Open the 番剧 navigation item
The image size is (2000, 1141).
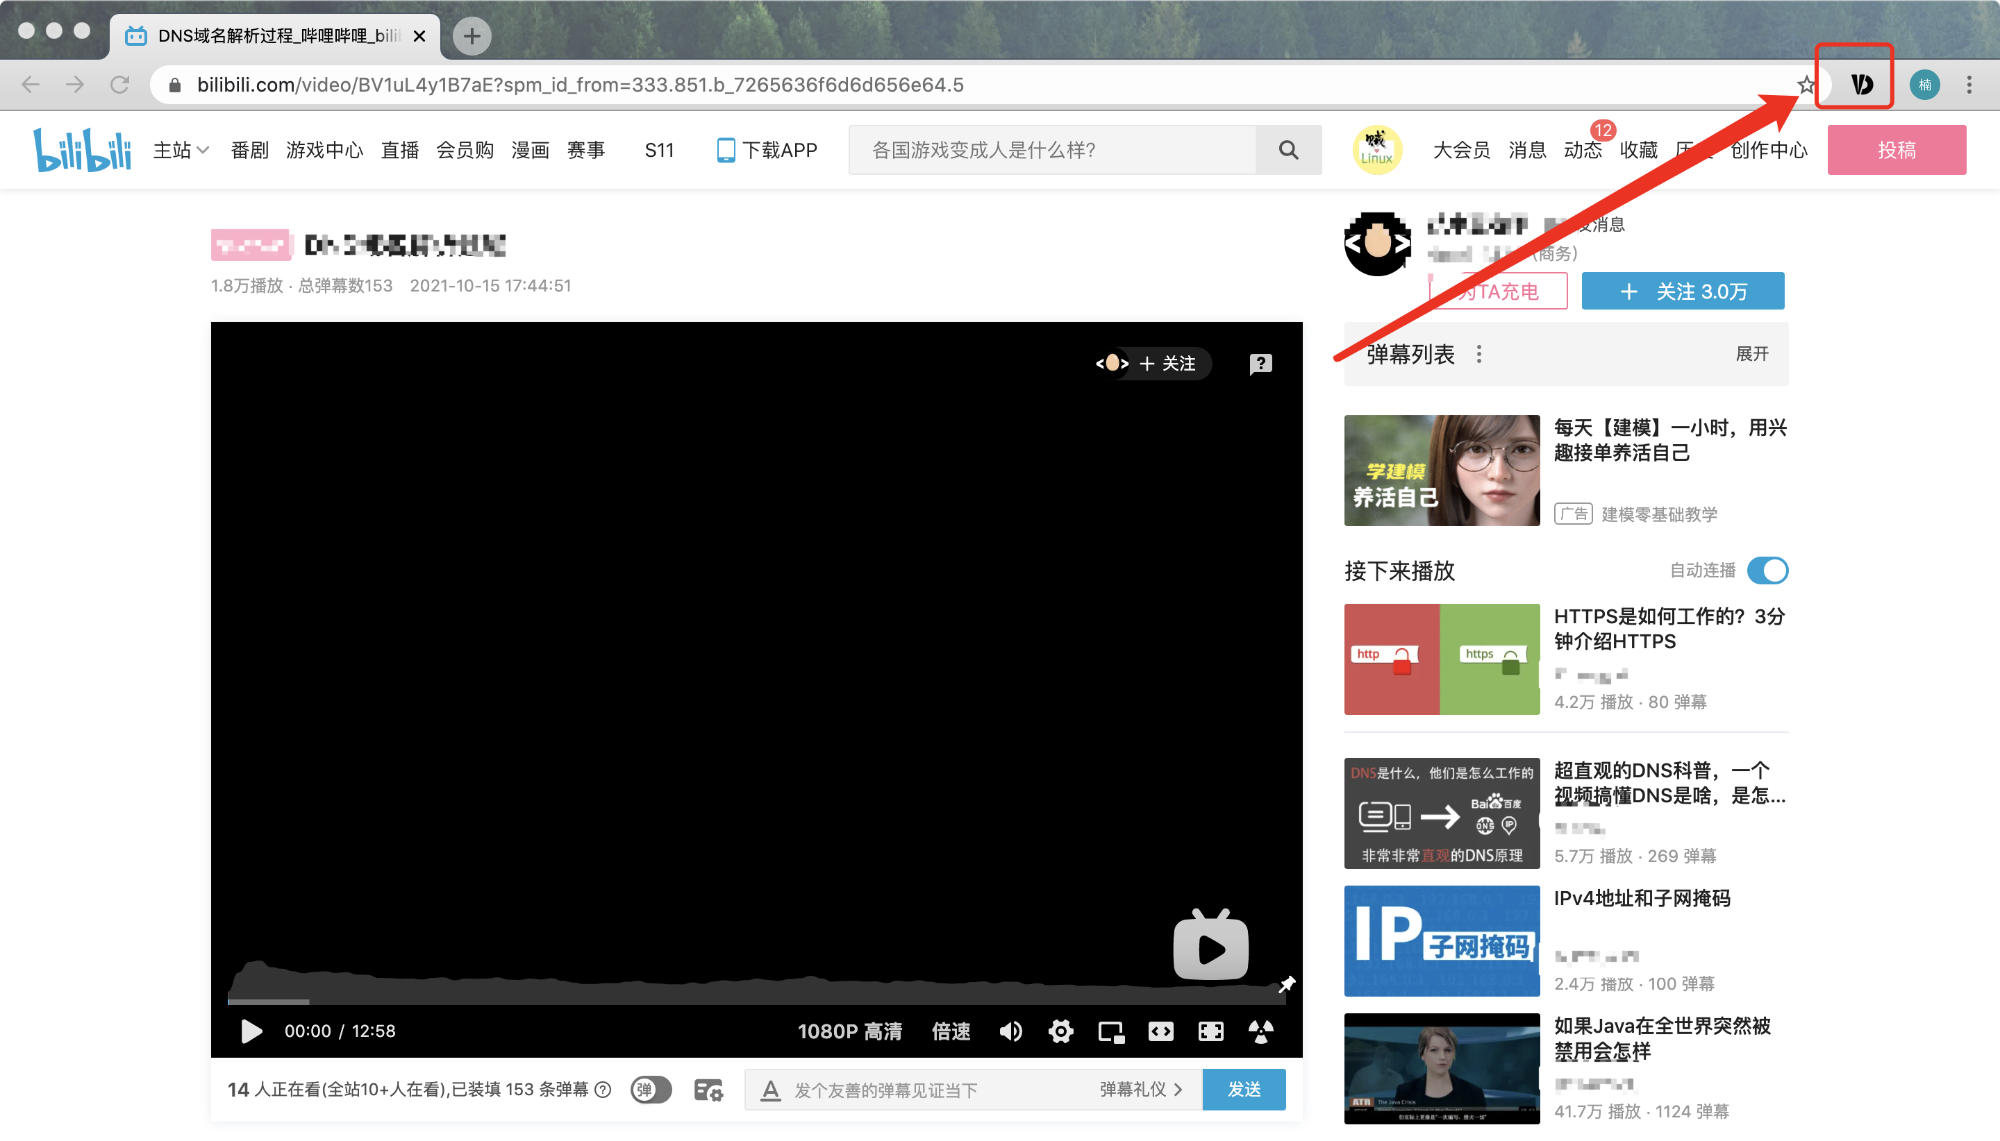click(249, 150)
